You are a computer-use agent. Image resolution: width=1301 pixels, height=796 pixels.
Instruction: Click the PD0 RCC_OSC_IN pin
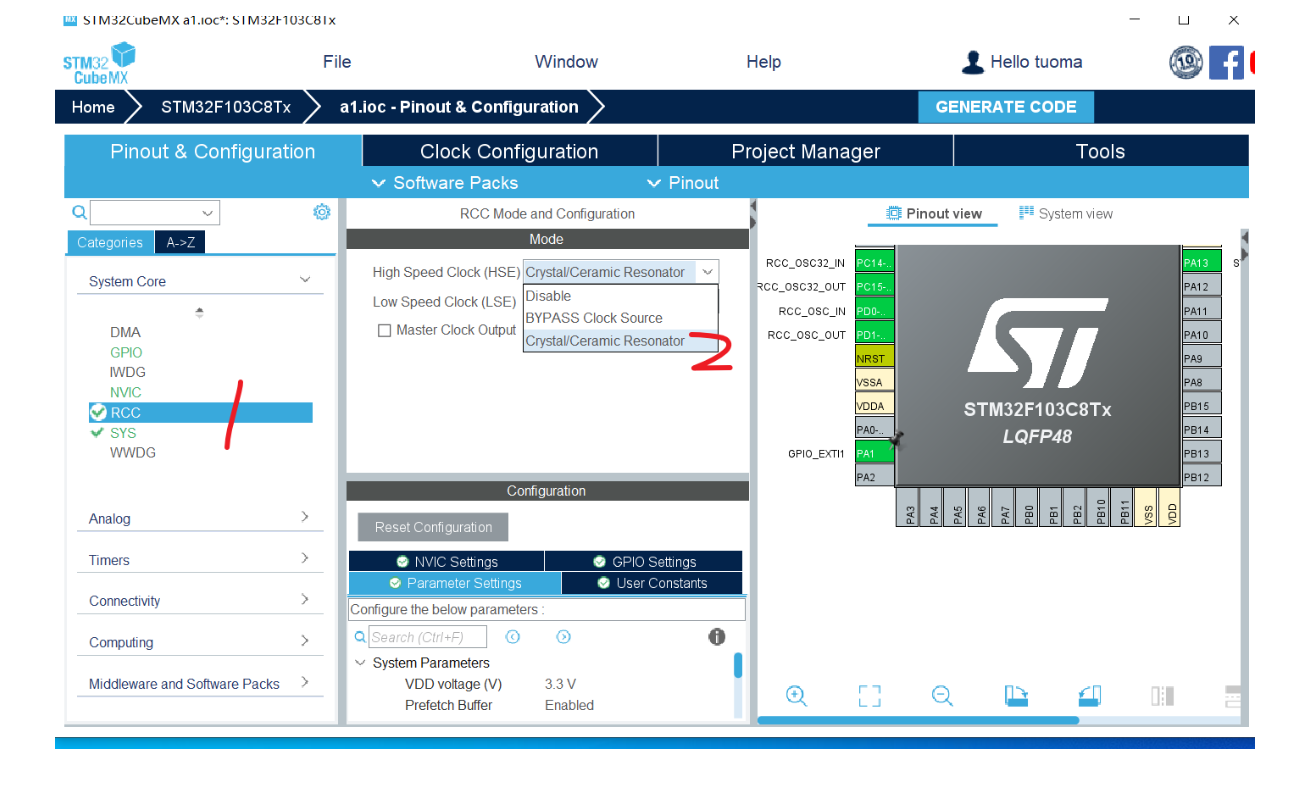coord(874,311)
